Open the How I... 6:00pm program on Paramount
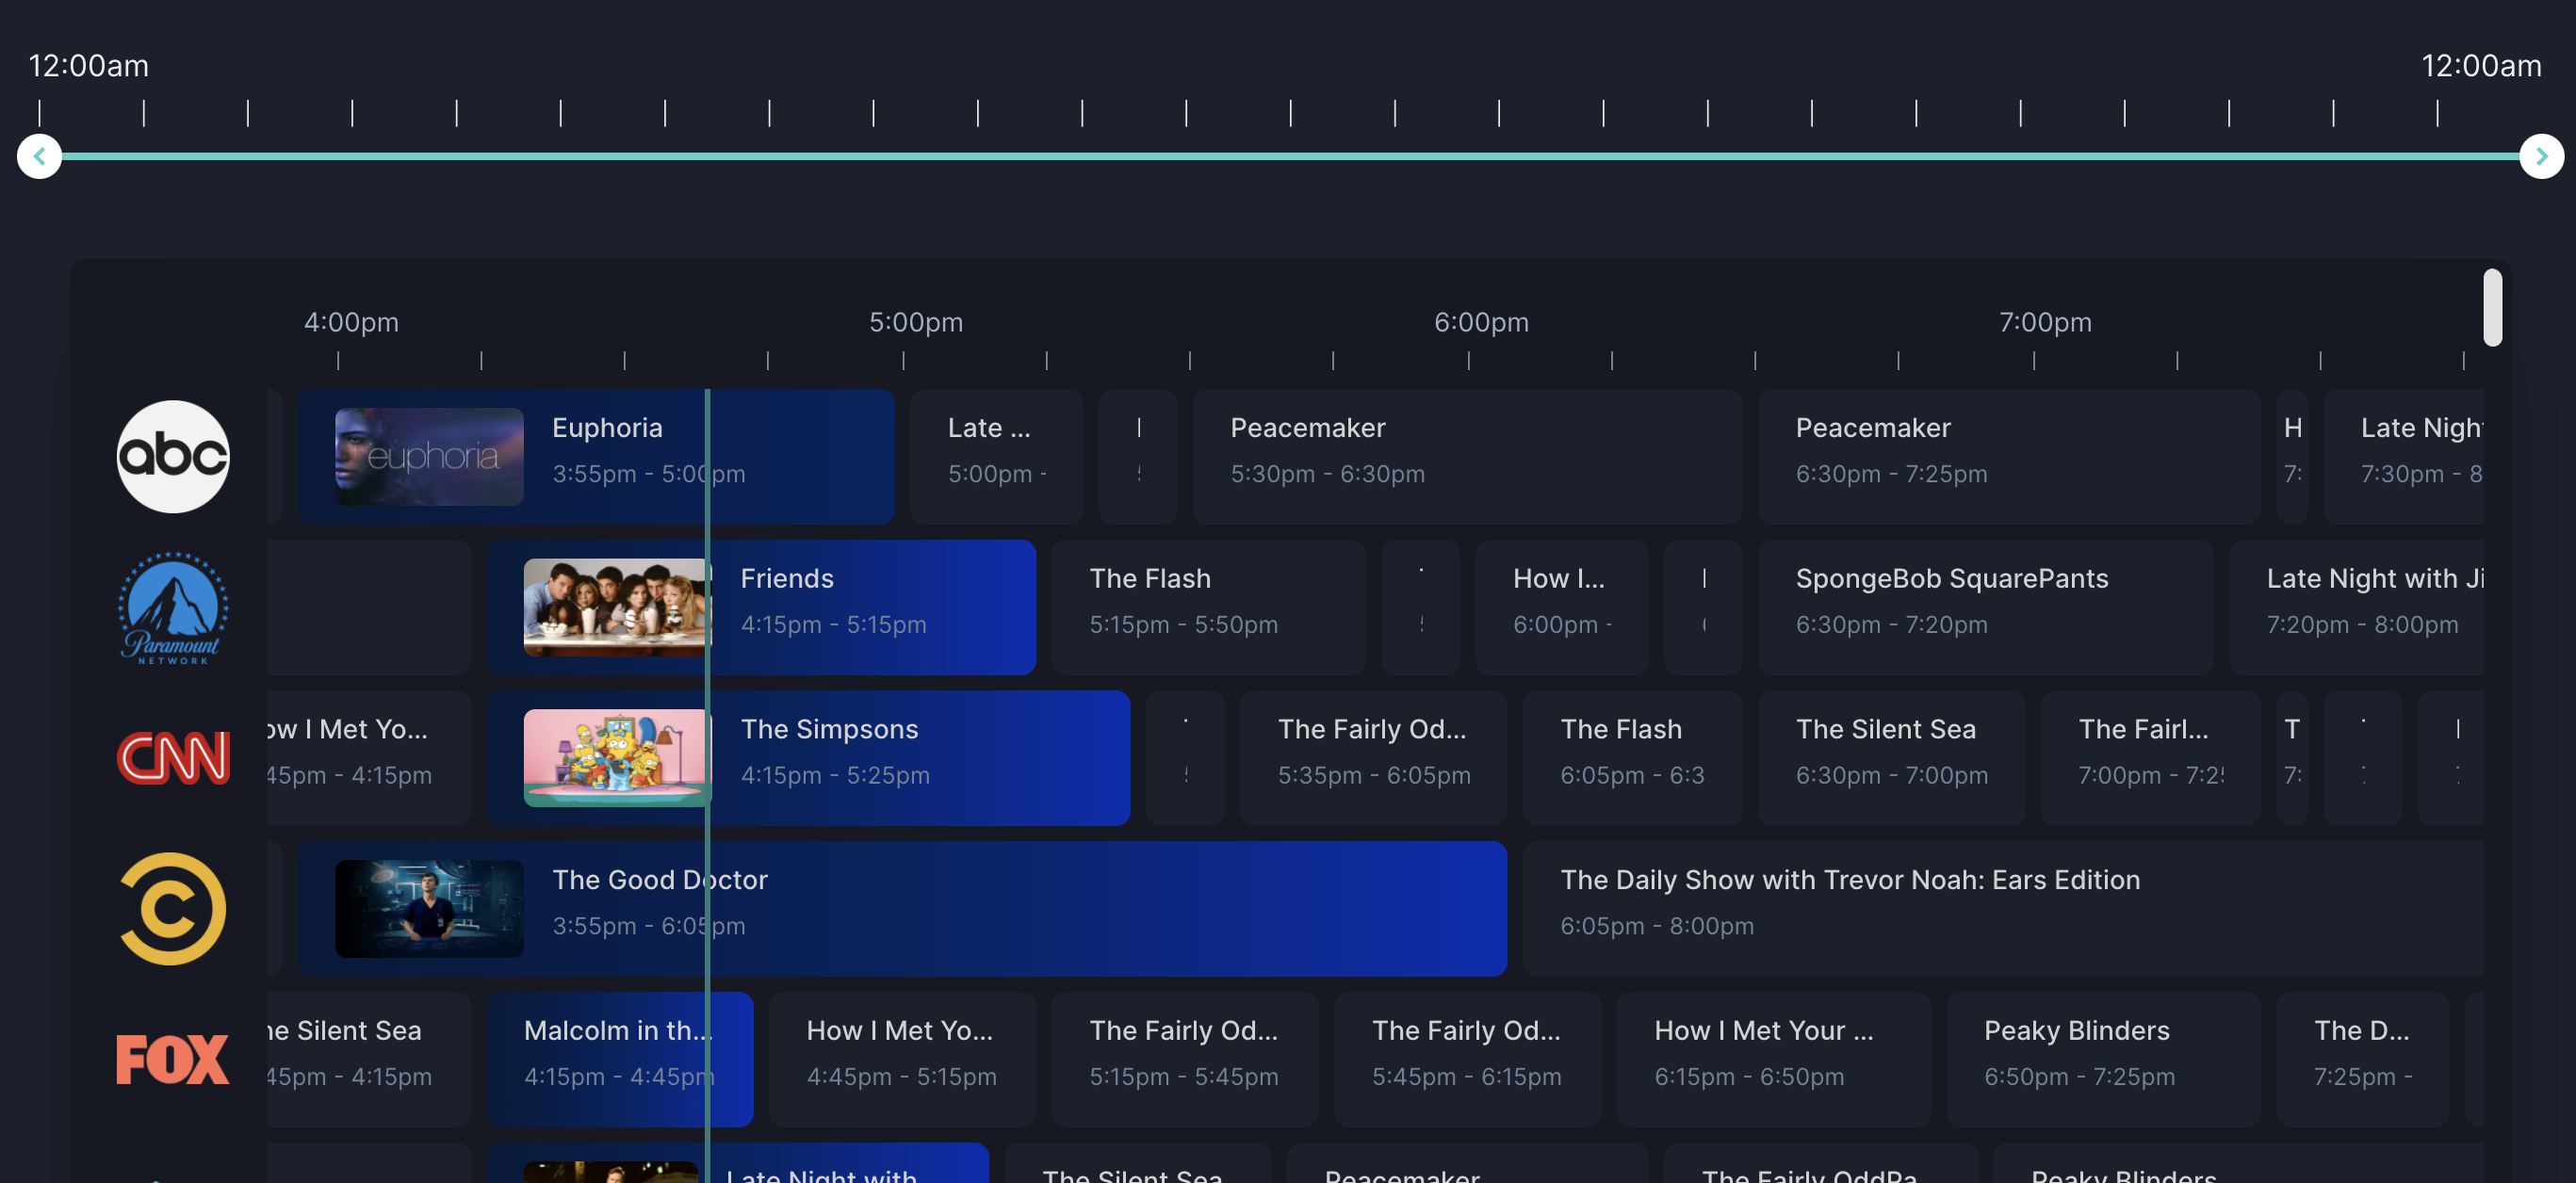 [1562, 608]
